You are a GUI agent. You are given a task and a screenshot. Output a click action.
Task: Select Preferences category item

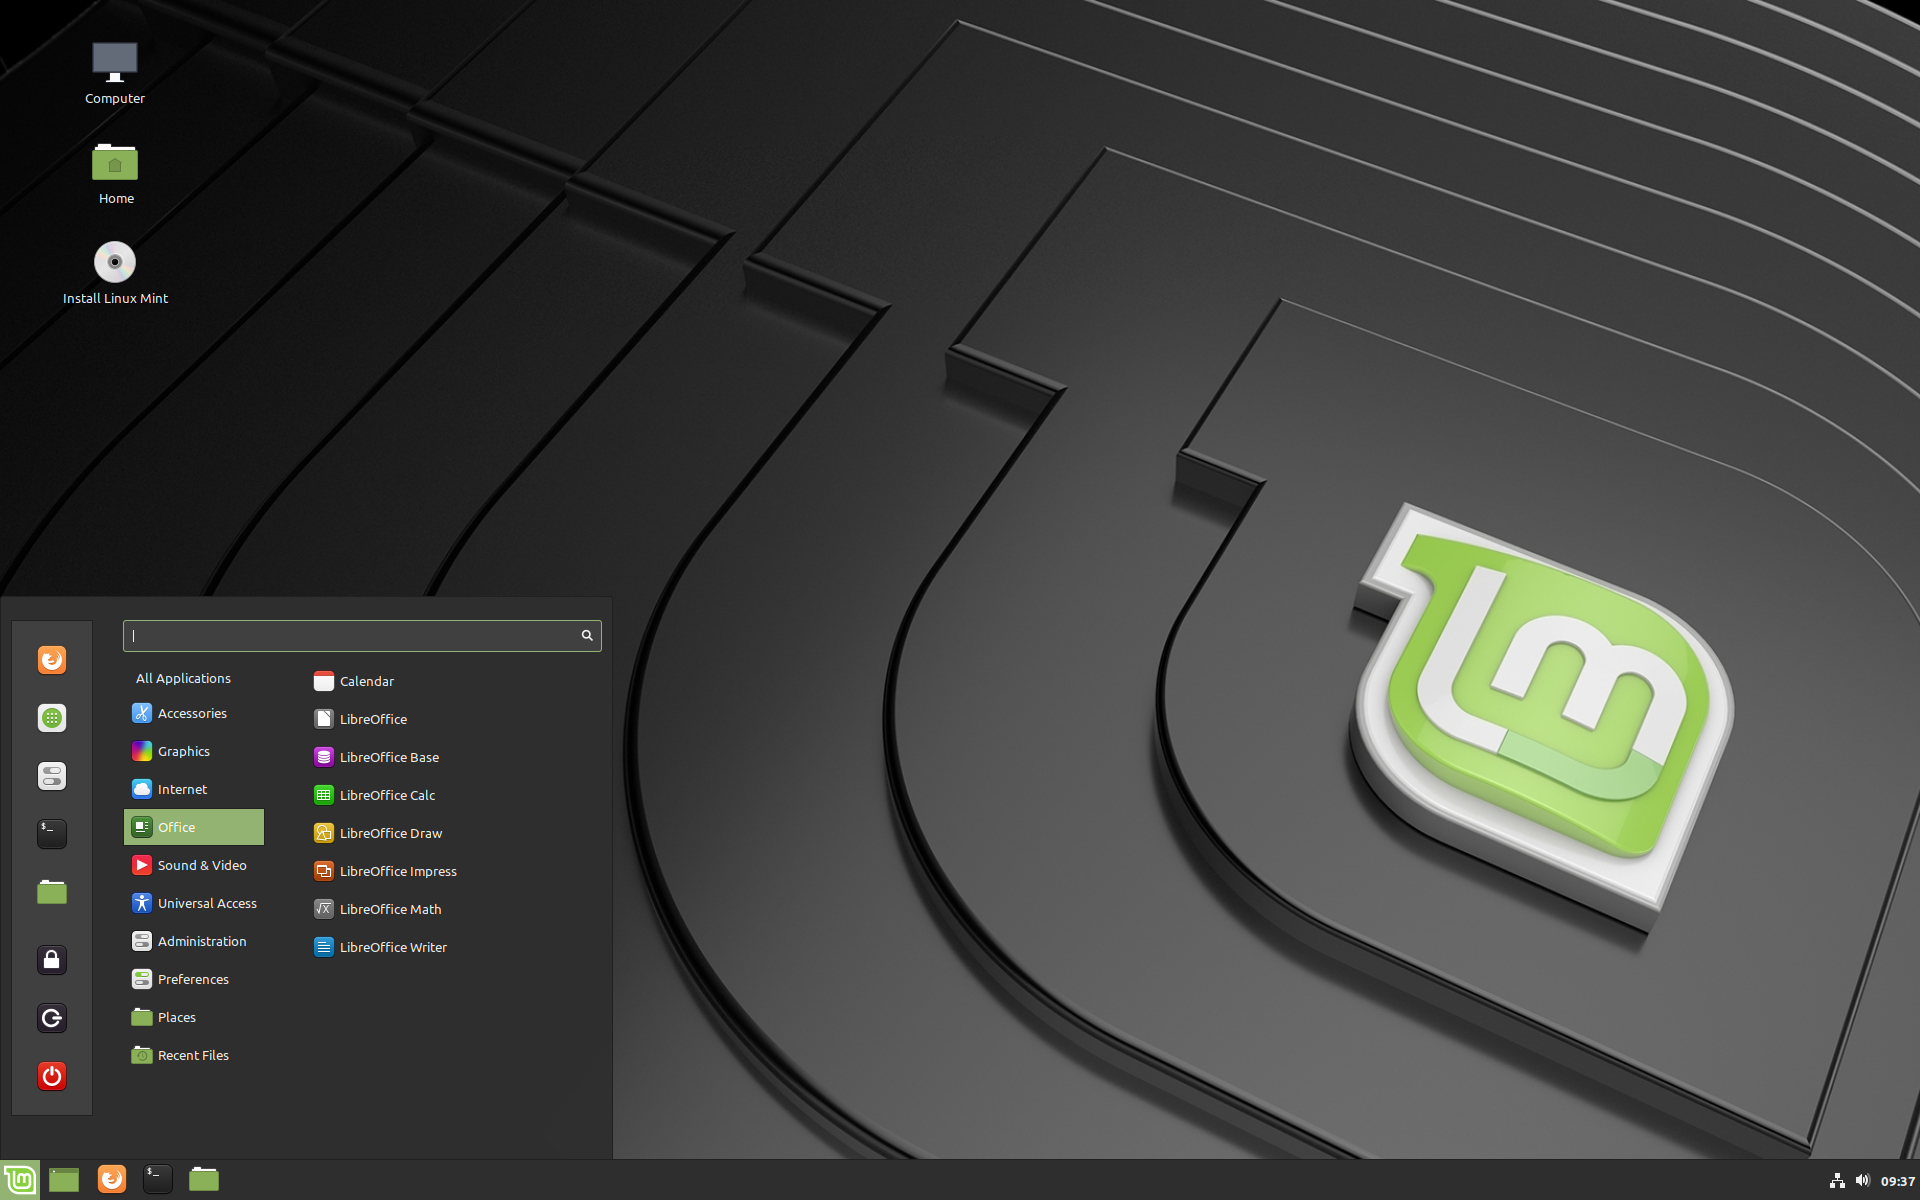pyautogui.click(x=194, y=977)
